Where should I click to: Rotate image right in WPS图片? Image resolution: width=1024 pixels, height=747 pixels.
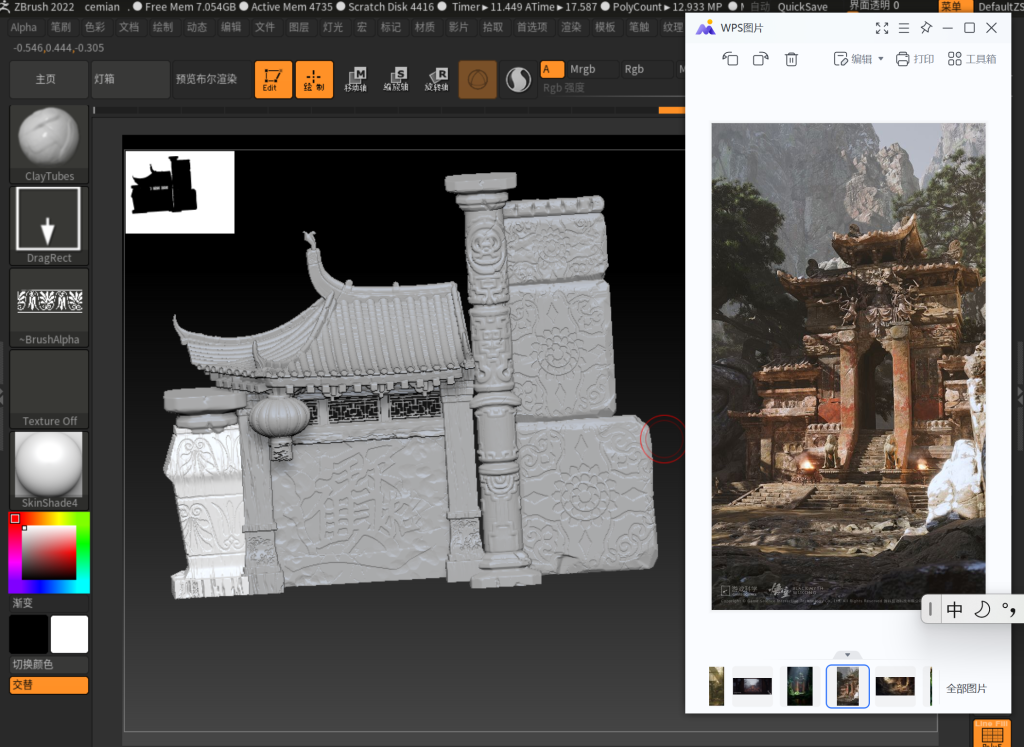(760, 59)
